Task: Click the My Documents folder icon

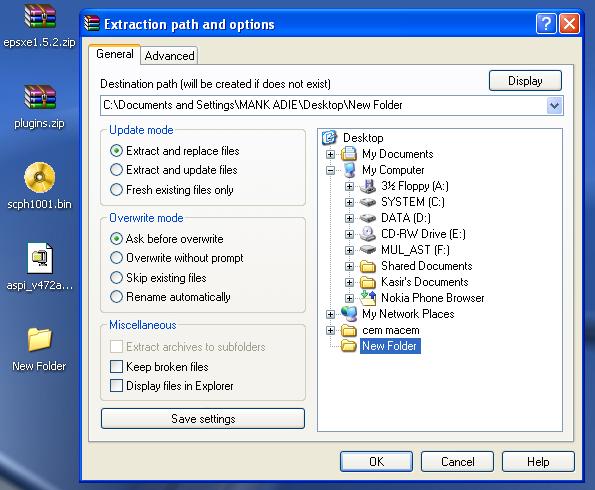Action: (349, 154)
